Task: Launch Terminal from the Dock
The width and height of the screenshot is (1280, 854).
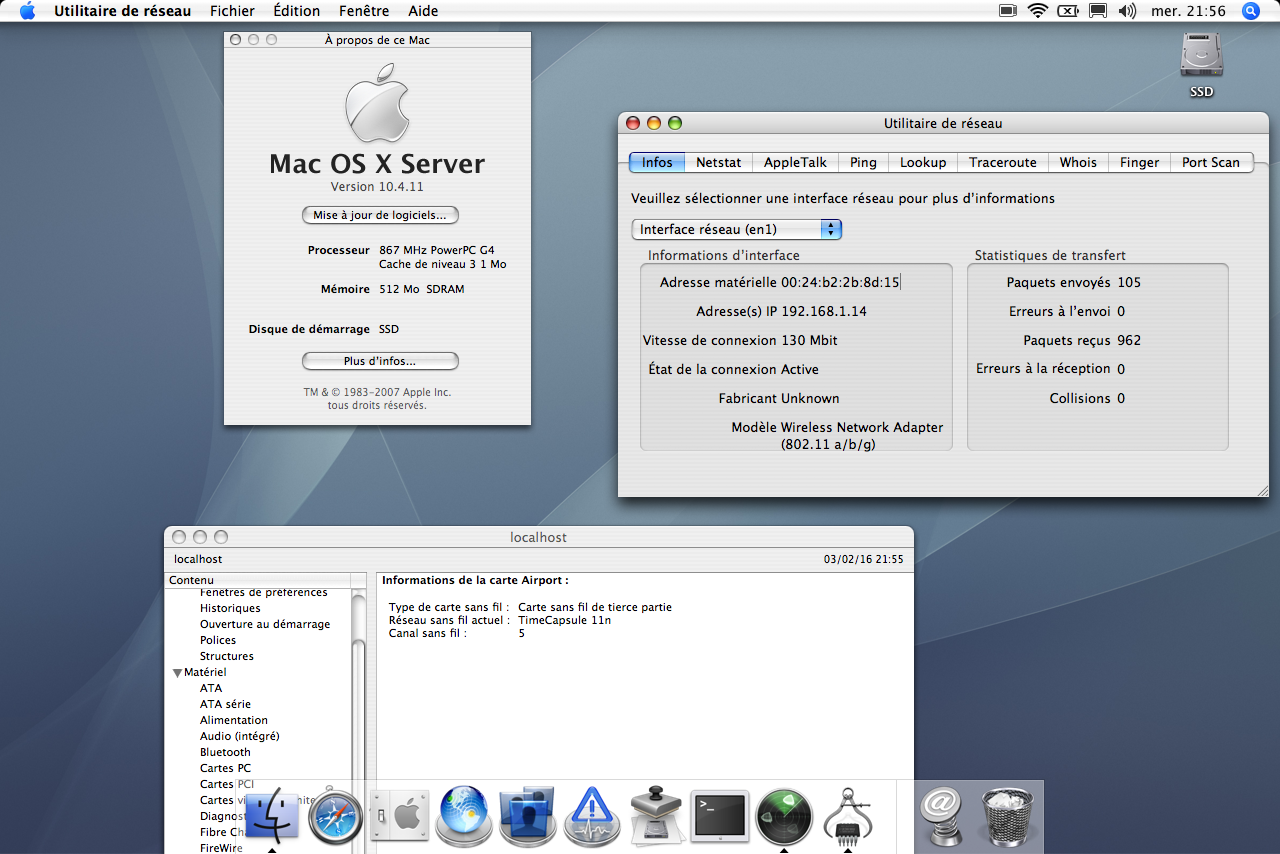Action: coord(720,817)
